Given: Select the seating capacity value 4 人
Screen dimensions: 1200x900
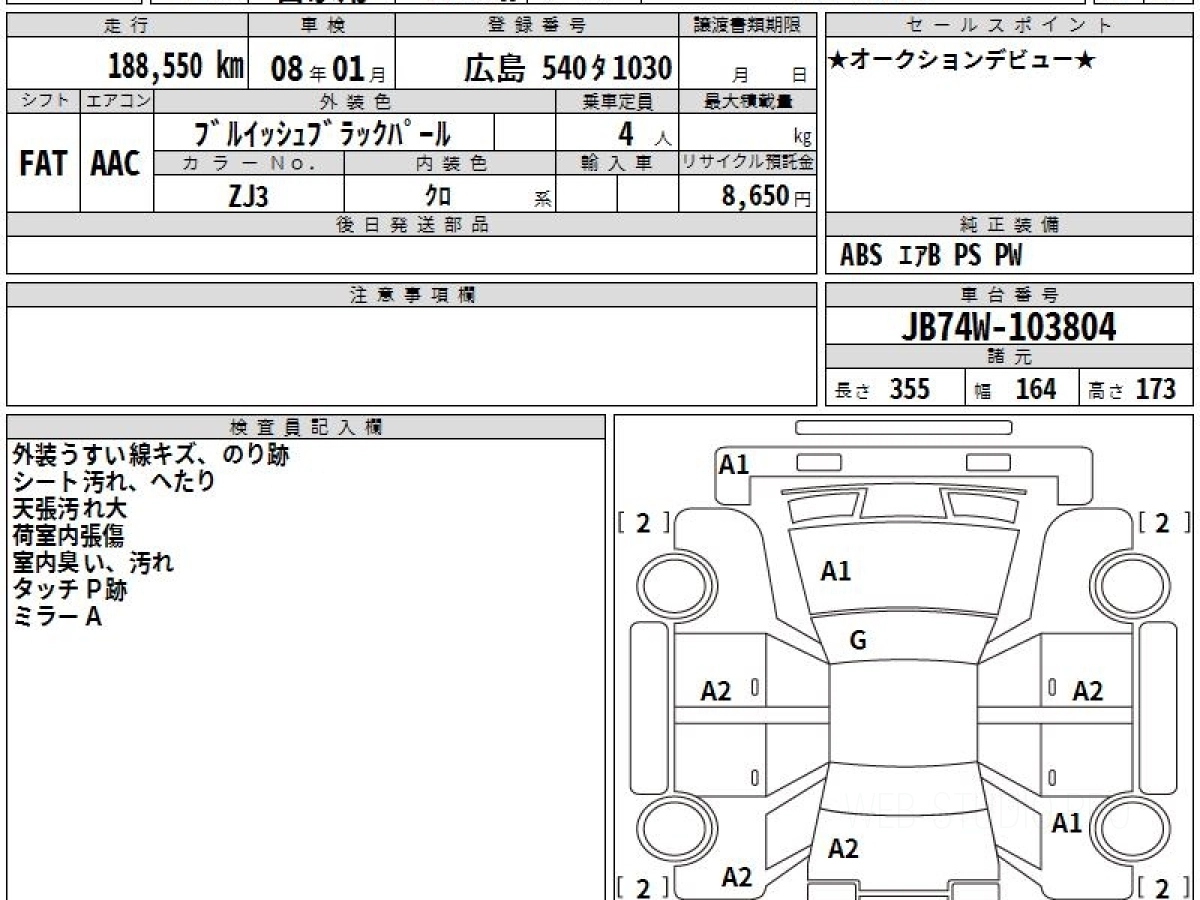Looking at the screenshot, I should (x=644, y=133).
